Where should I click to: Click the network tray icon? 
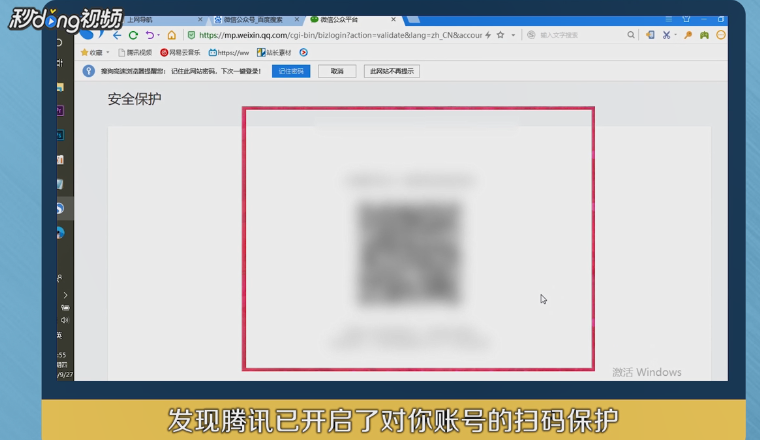coord(65,308)
